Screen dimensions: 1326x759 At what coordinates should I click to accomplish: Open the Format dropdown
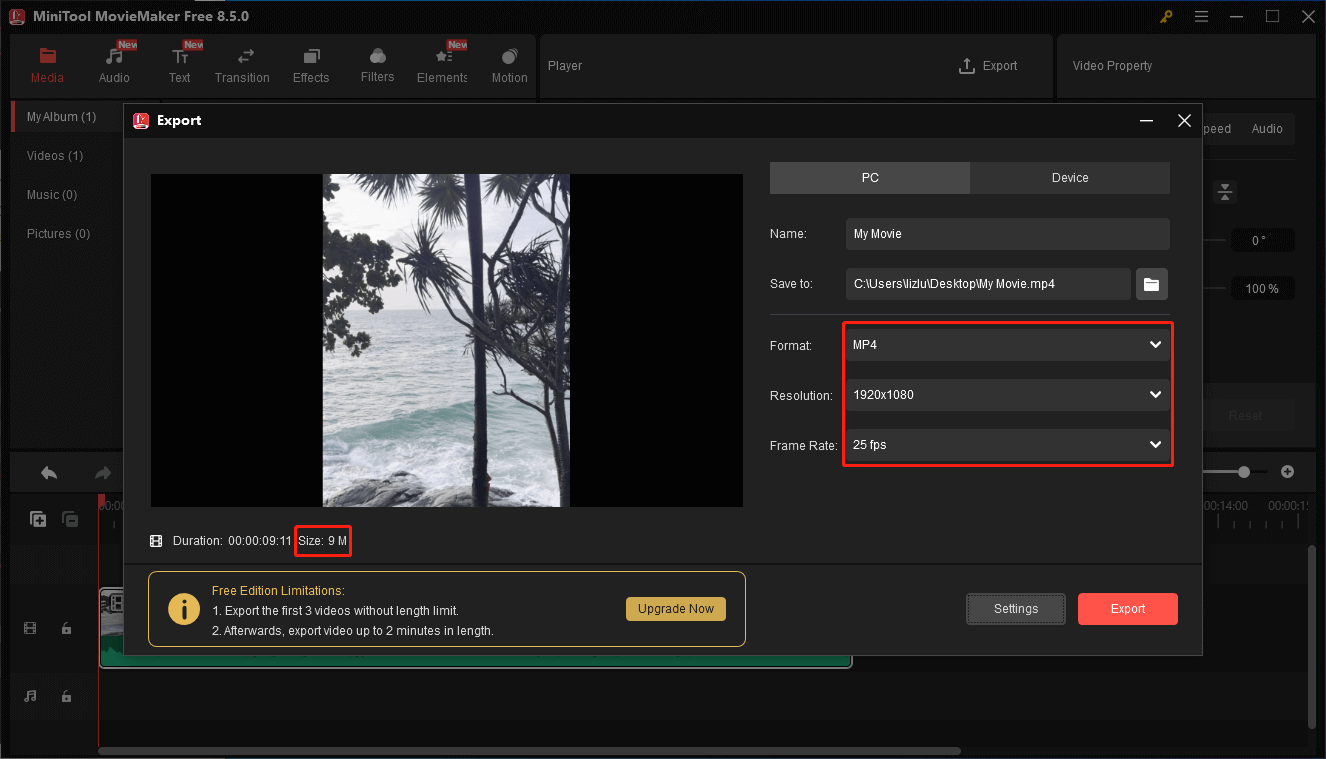[1006, 344]
